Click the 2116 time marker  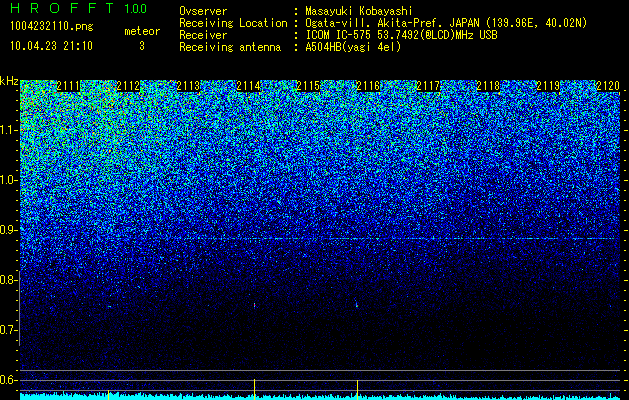[x=368, y=86]
